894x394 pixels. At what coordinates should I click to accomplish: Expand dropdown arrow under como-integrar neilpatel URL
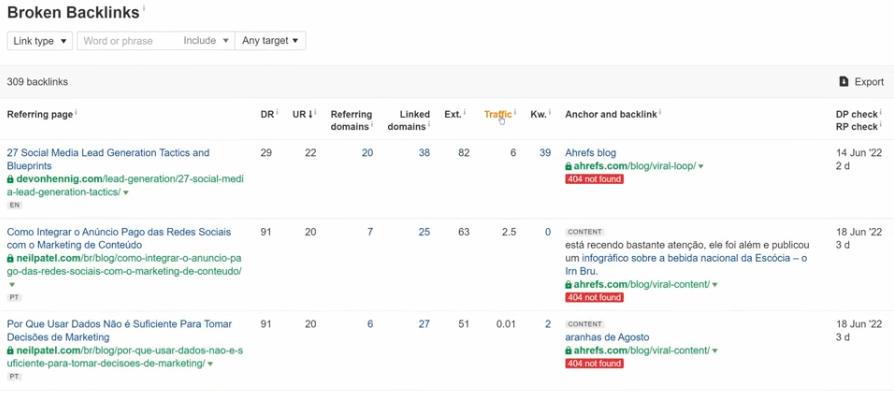(x=11, y=285)
